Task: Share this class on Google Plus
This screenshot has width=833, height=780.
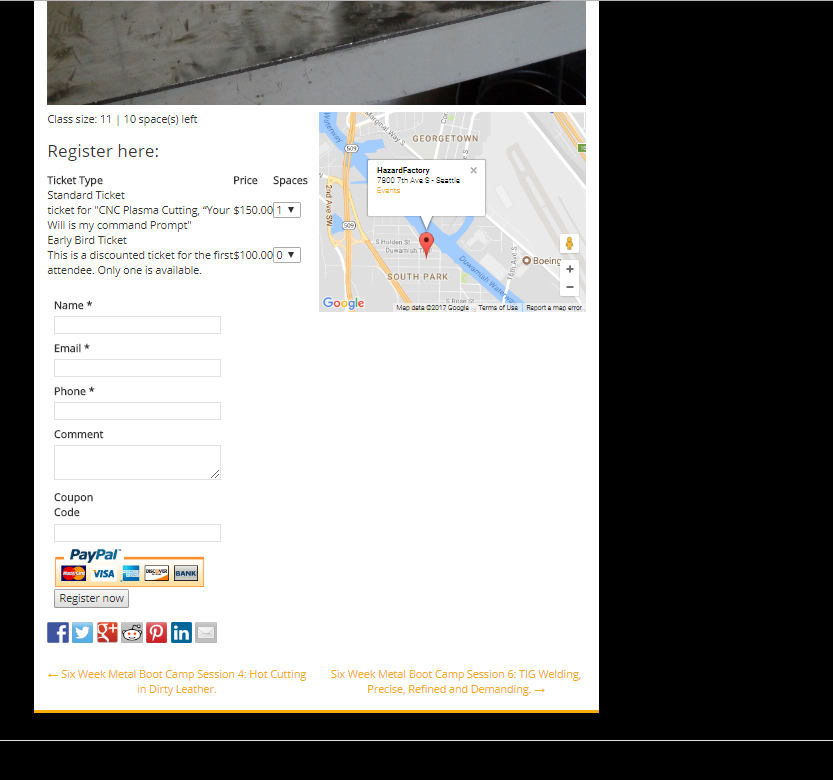Action: pyautogui.click(x=107, y=632)
